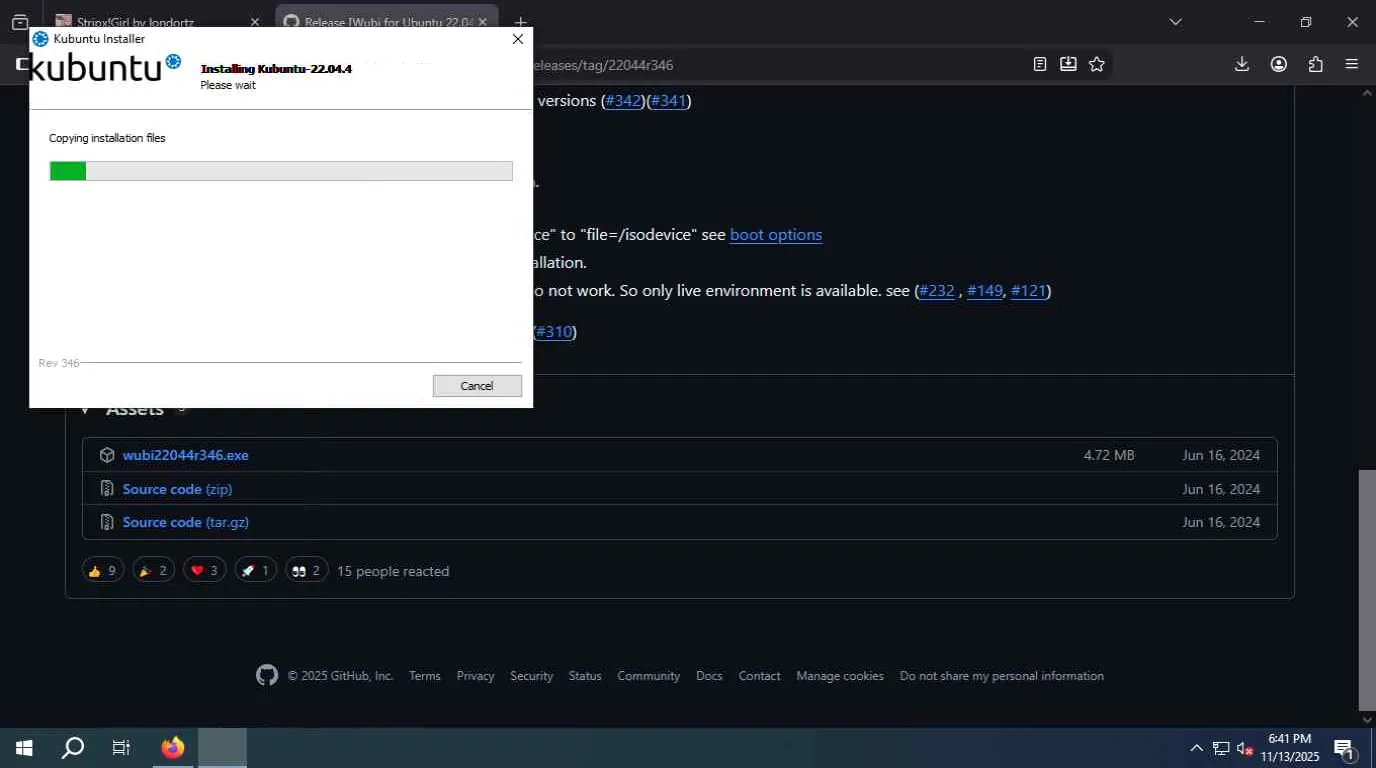The width and height of the screenshot is (1376, 768).
Task: Open the Windows notification center
Action: [x=1344, y=748]
